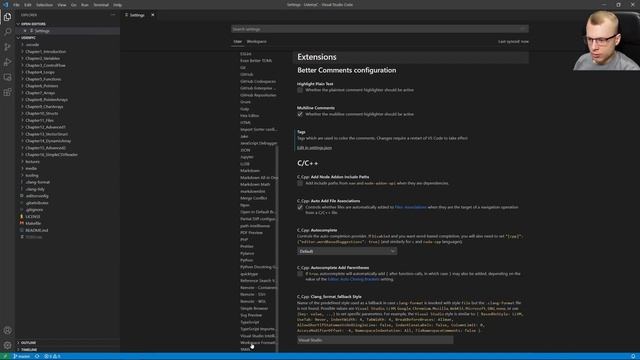This screenshot has width=640, height=360.
Task: Select Hex Editor in the settings categories
Action: click(249, 116)
